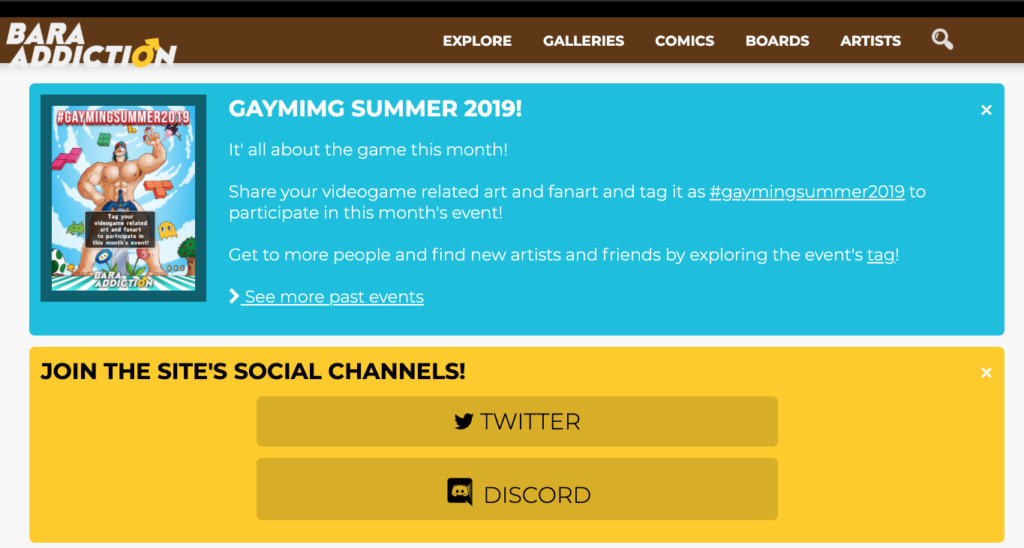This screenshot has height=548, width=1024.
Task: Open the Explore menu item
Action: pos(477,41)
